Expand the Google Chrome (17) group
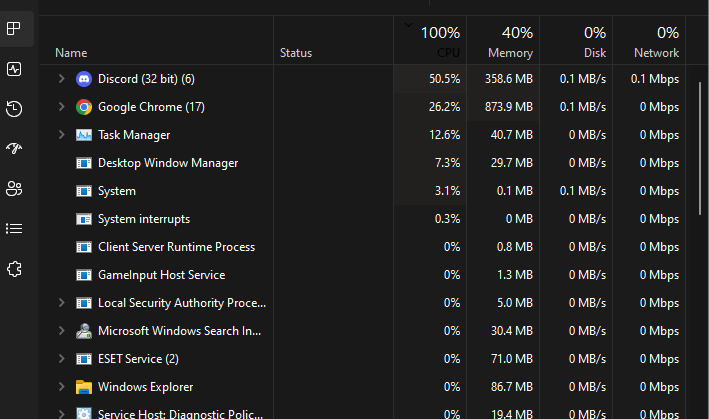Viewport: 709px width, 419px height. (61, 107)
